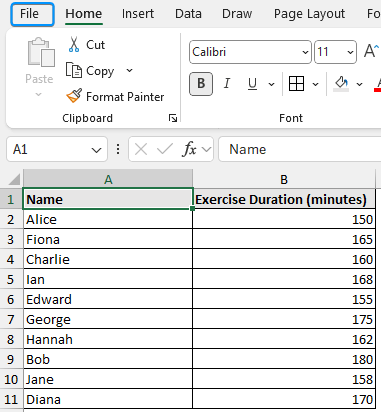Select column B header
The width and height of the screenshot is (381, 412).
tap(284, 179)
